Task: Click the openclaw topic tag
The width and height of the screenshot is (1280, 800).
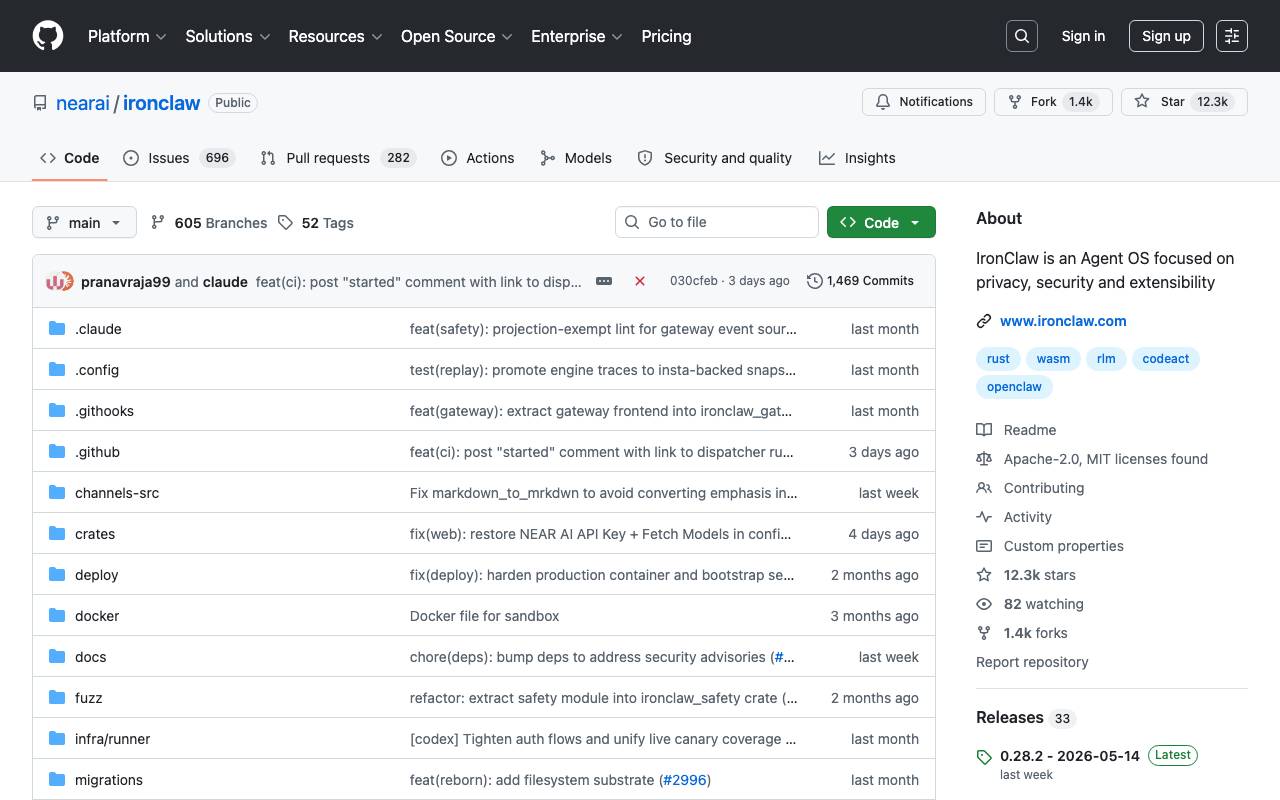Action: point(1014,387)
